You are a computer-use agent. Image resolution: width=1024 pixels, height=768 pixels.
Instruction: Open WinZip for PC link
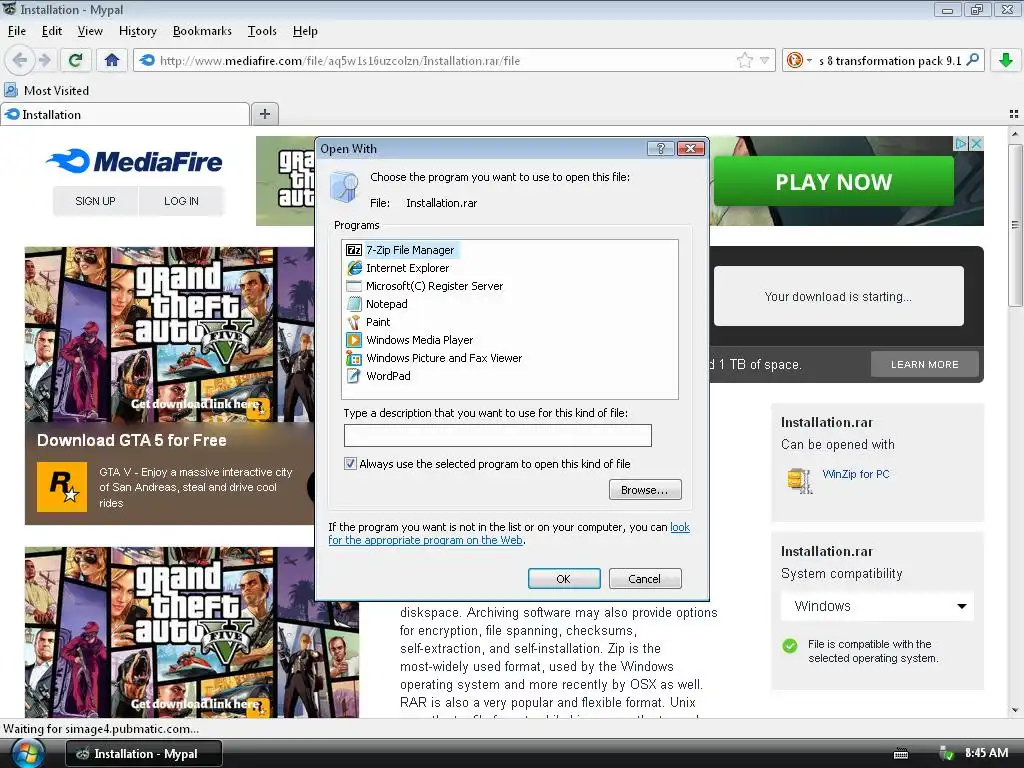click(856, 474)
